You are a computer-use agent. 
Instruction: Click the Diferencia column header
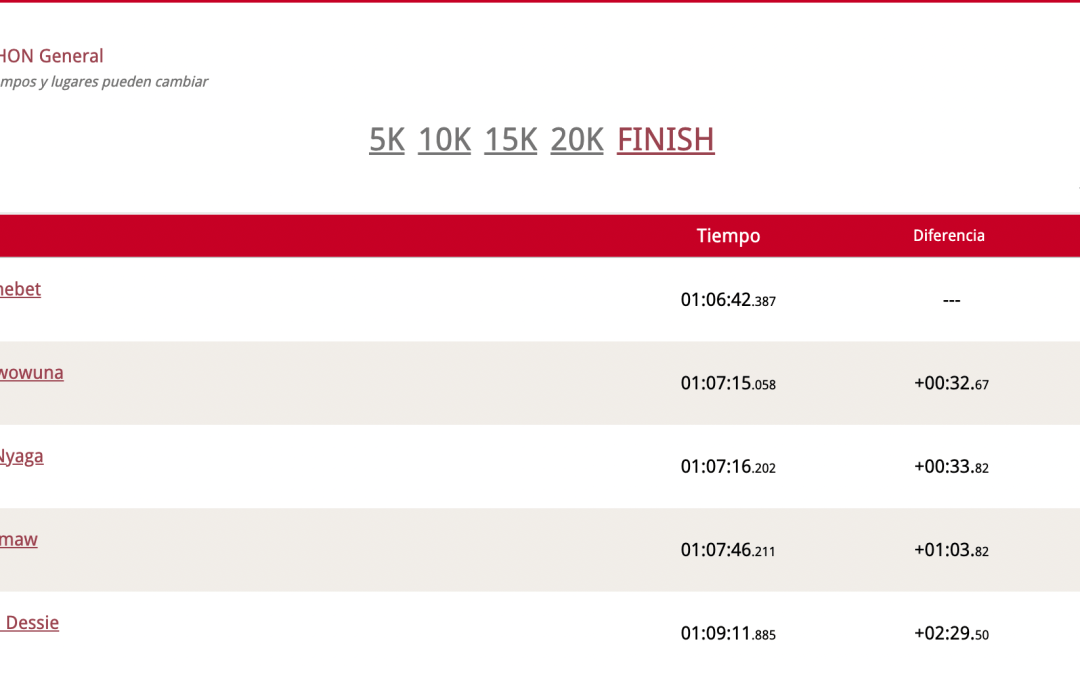pyautogui.click(x=948, y=236)
